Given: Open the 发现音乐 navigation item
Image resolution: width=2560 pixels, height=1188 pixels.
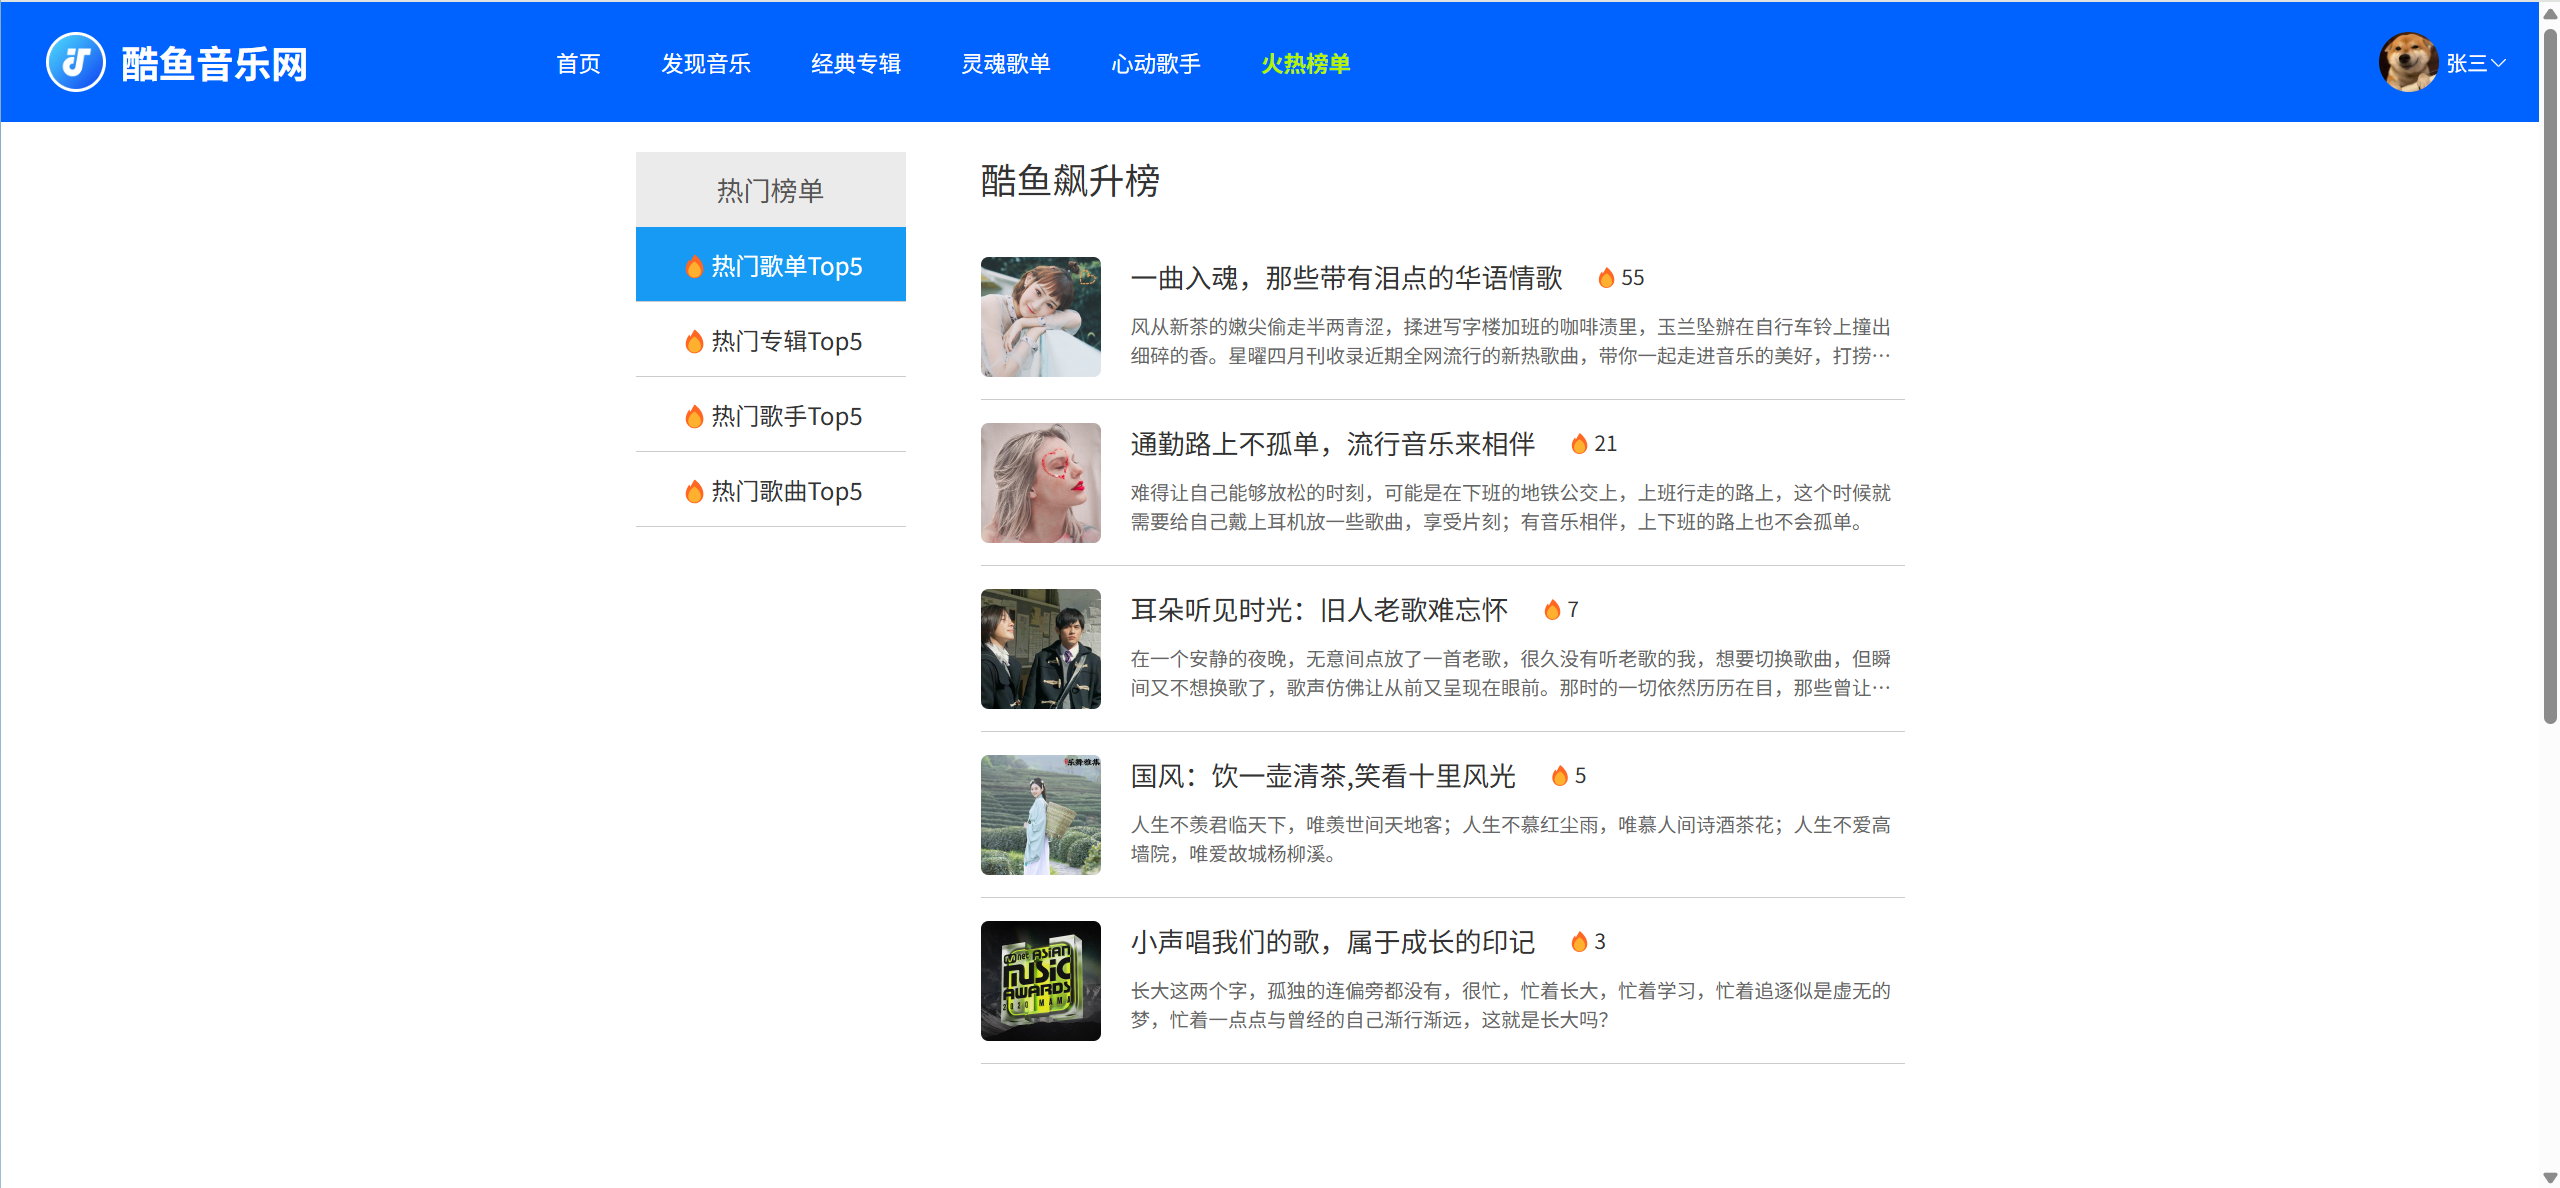Looking at the screenshot, I should coord(706,64).
